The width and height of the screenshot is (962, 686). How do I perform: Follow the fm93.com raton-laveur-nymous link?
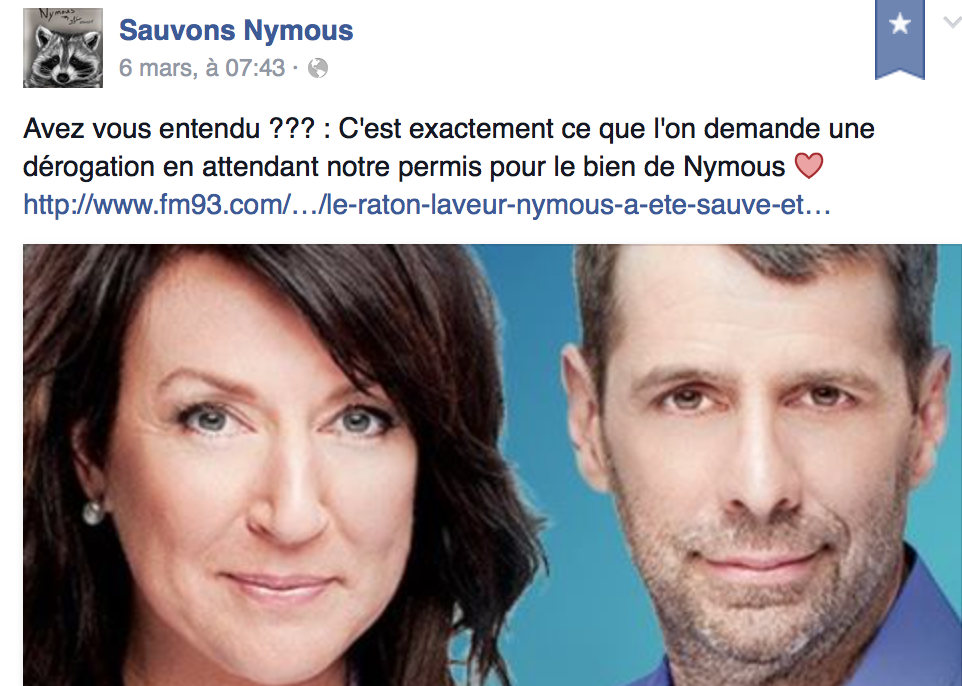pyautogui.click(x=427, y=204)
